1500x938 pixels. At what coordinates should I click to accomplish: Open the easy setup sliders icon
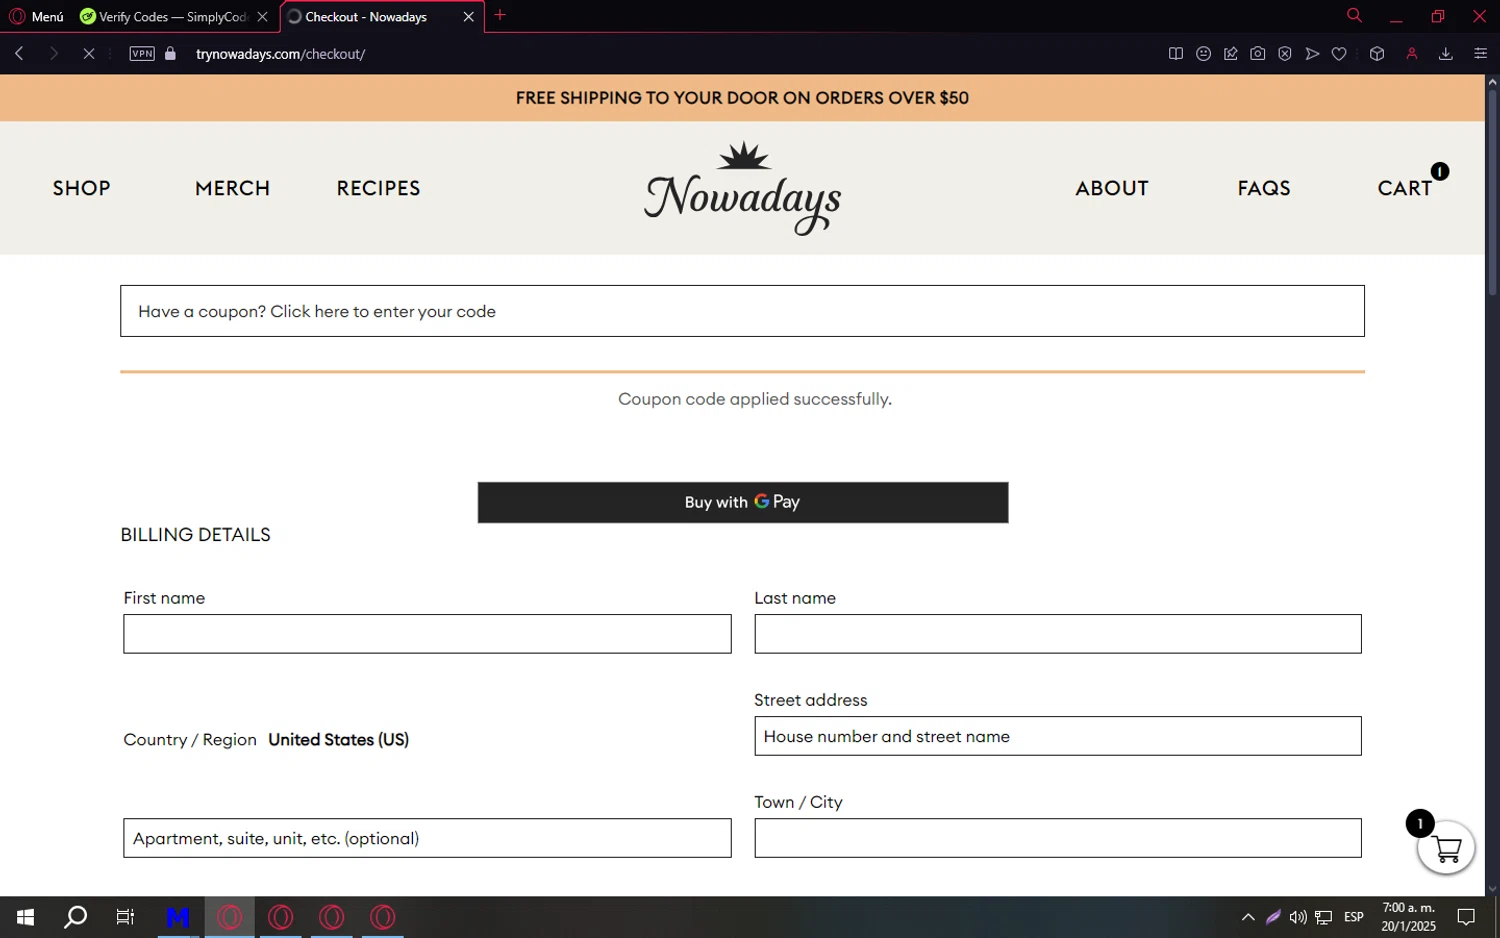coord(1480,54)
